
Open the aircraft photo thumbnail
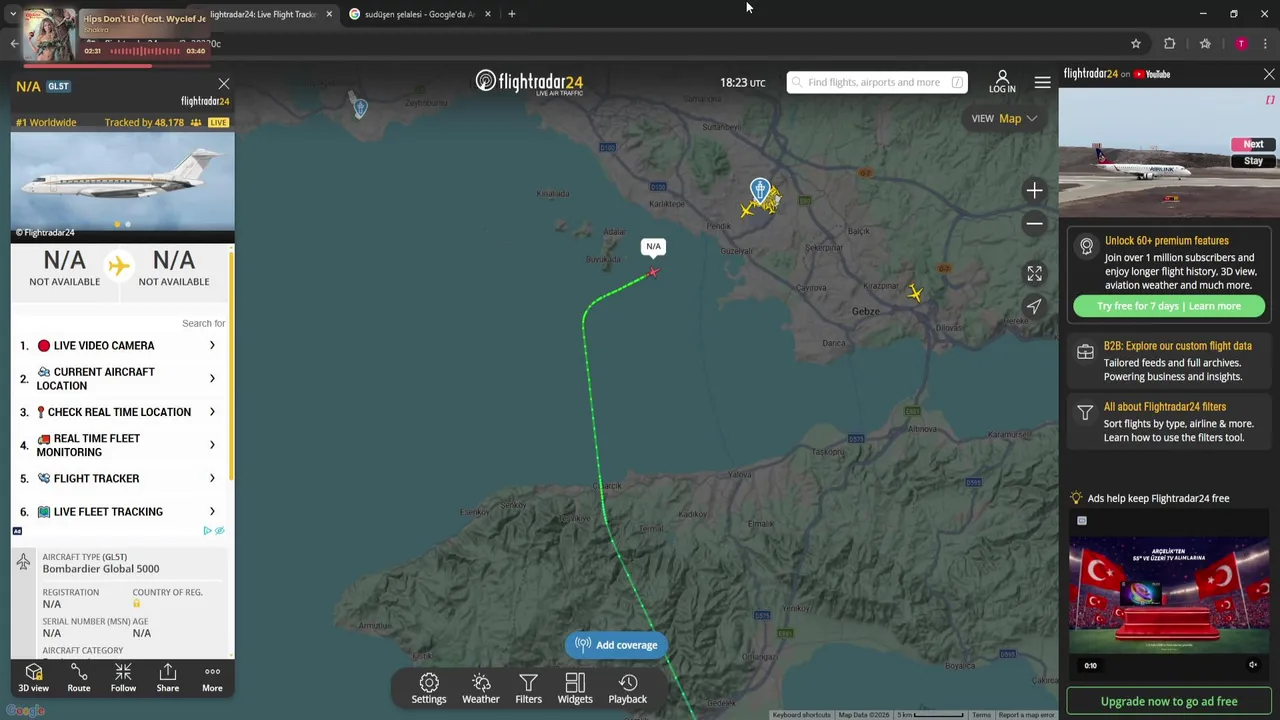tap(122, 183)
